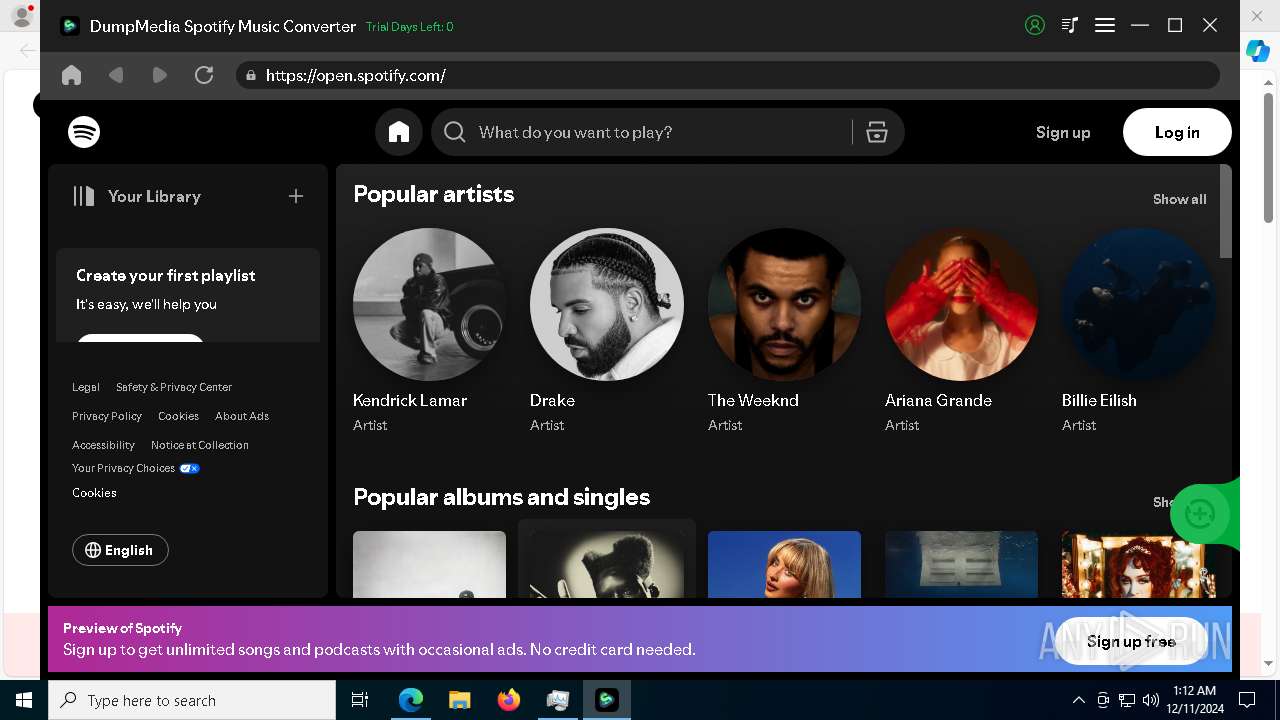Image resolution: width=1280 pixels, height=720 pixels.
Task: Open the blue album cover with blonde woman
Action: (x=784, y=564)
